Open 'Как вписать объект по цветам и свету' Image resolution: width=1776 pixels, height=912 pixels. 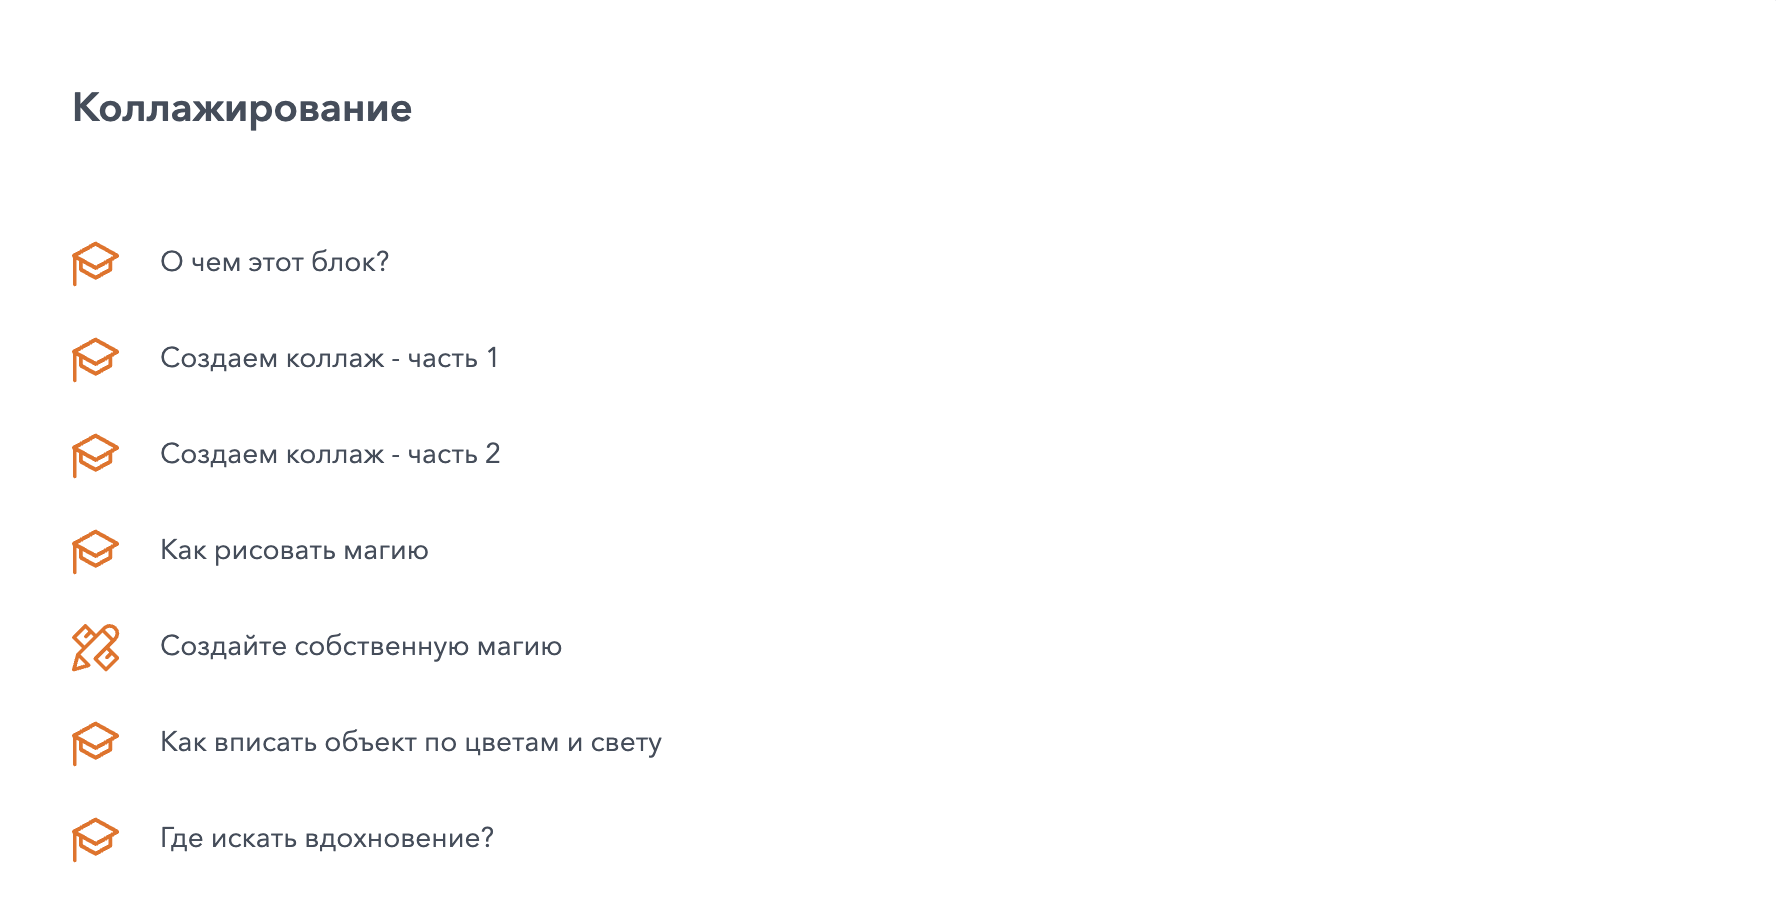click(x=410, y=742)
